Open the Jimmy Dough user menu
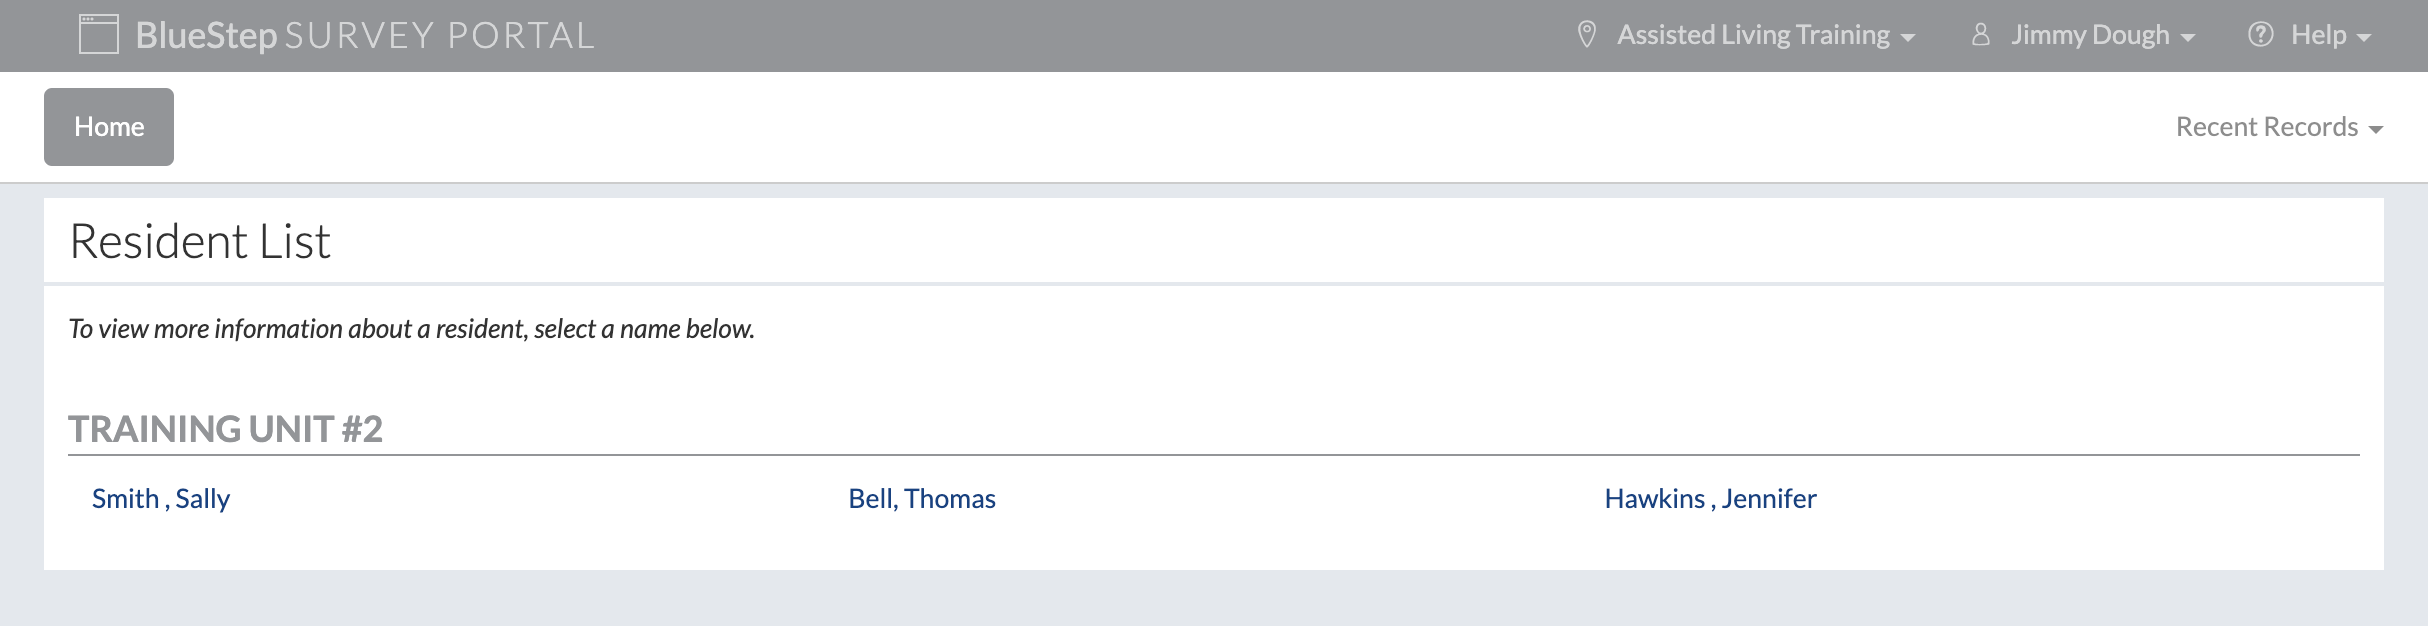This screenshot has width=2428, height=626. [2083, 35]
